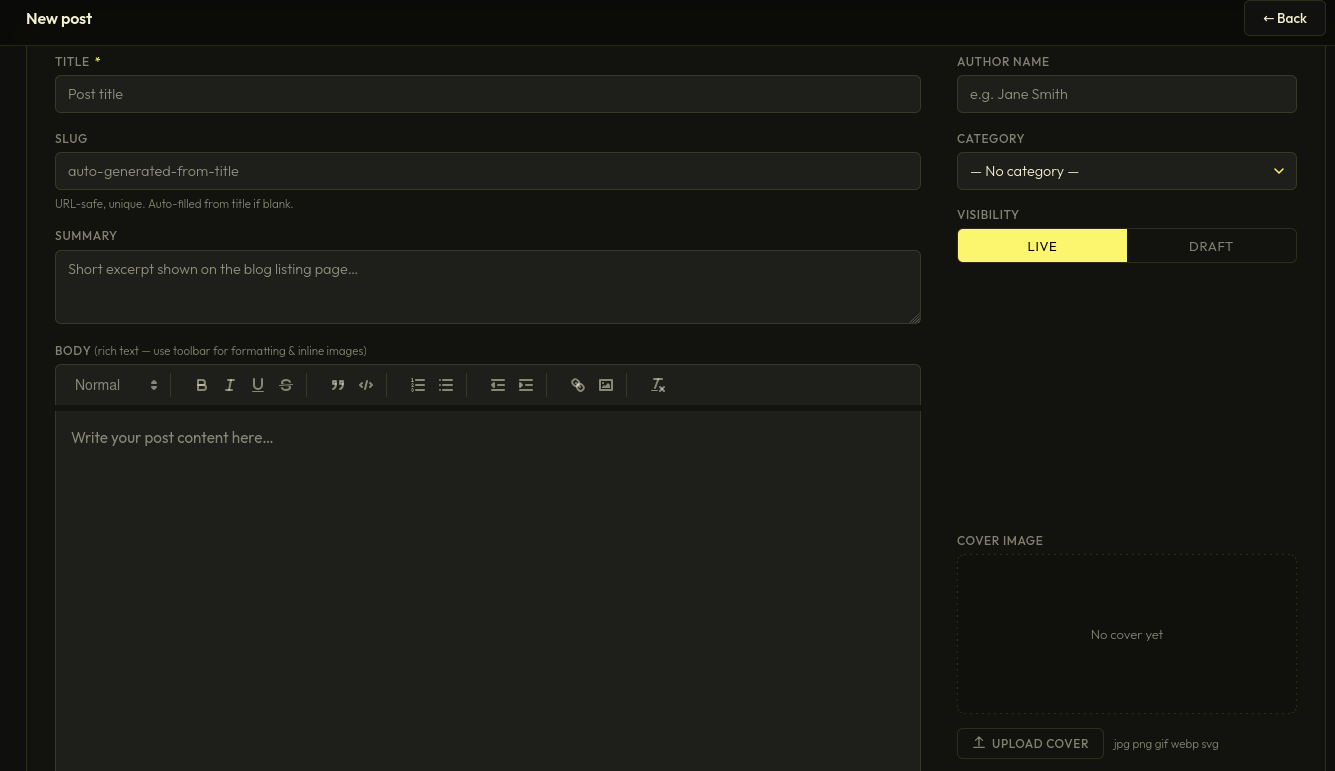Insert a code block
The height and width of the screenshot is (771, 1335).
pos(366,385)
